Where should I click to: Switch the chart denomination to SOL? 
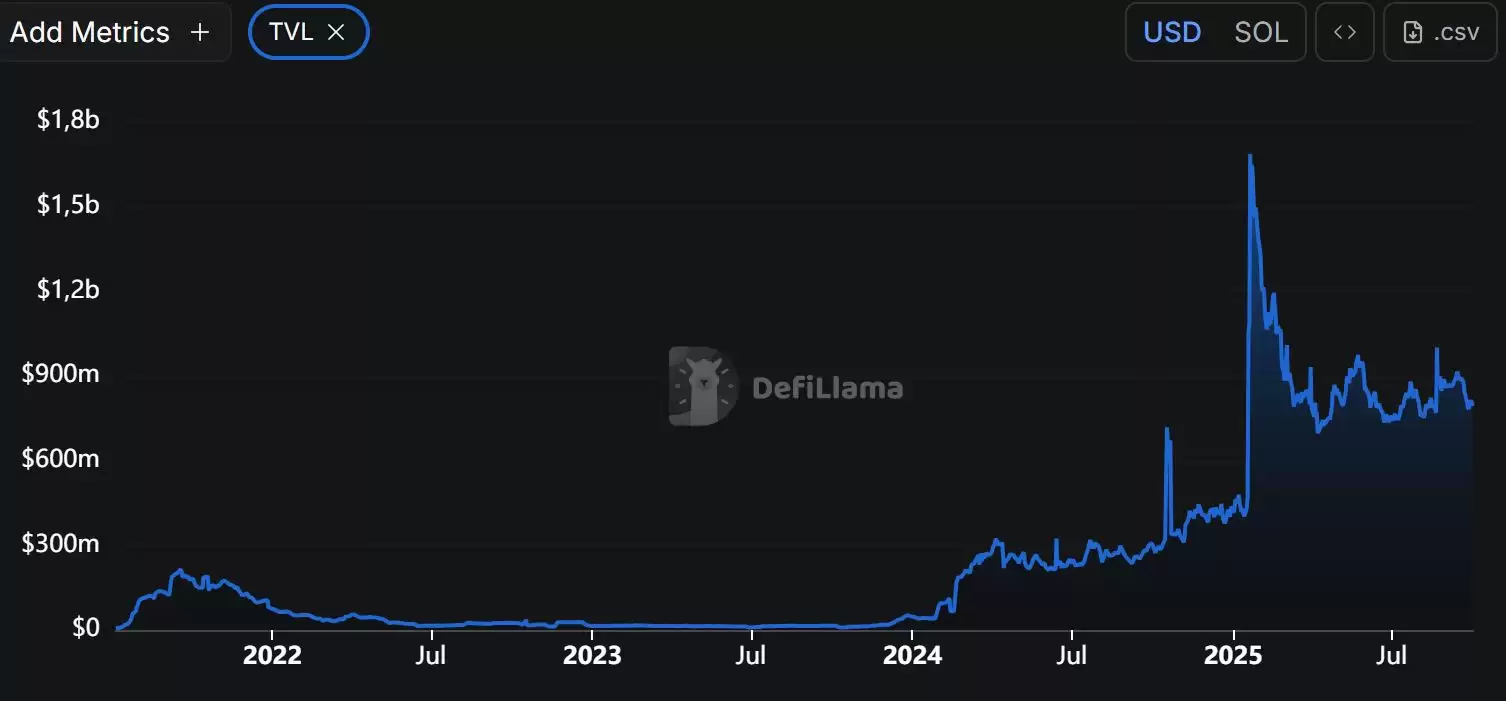pyautogui.click(x=1261, y=32)
